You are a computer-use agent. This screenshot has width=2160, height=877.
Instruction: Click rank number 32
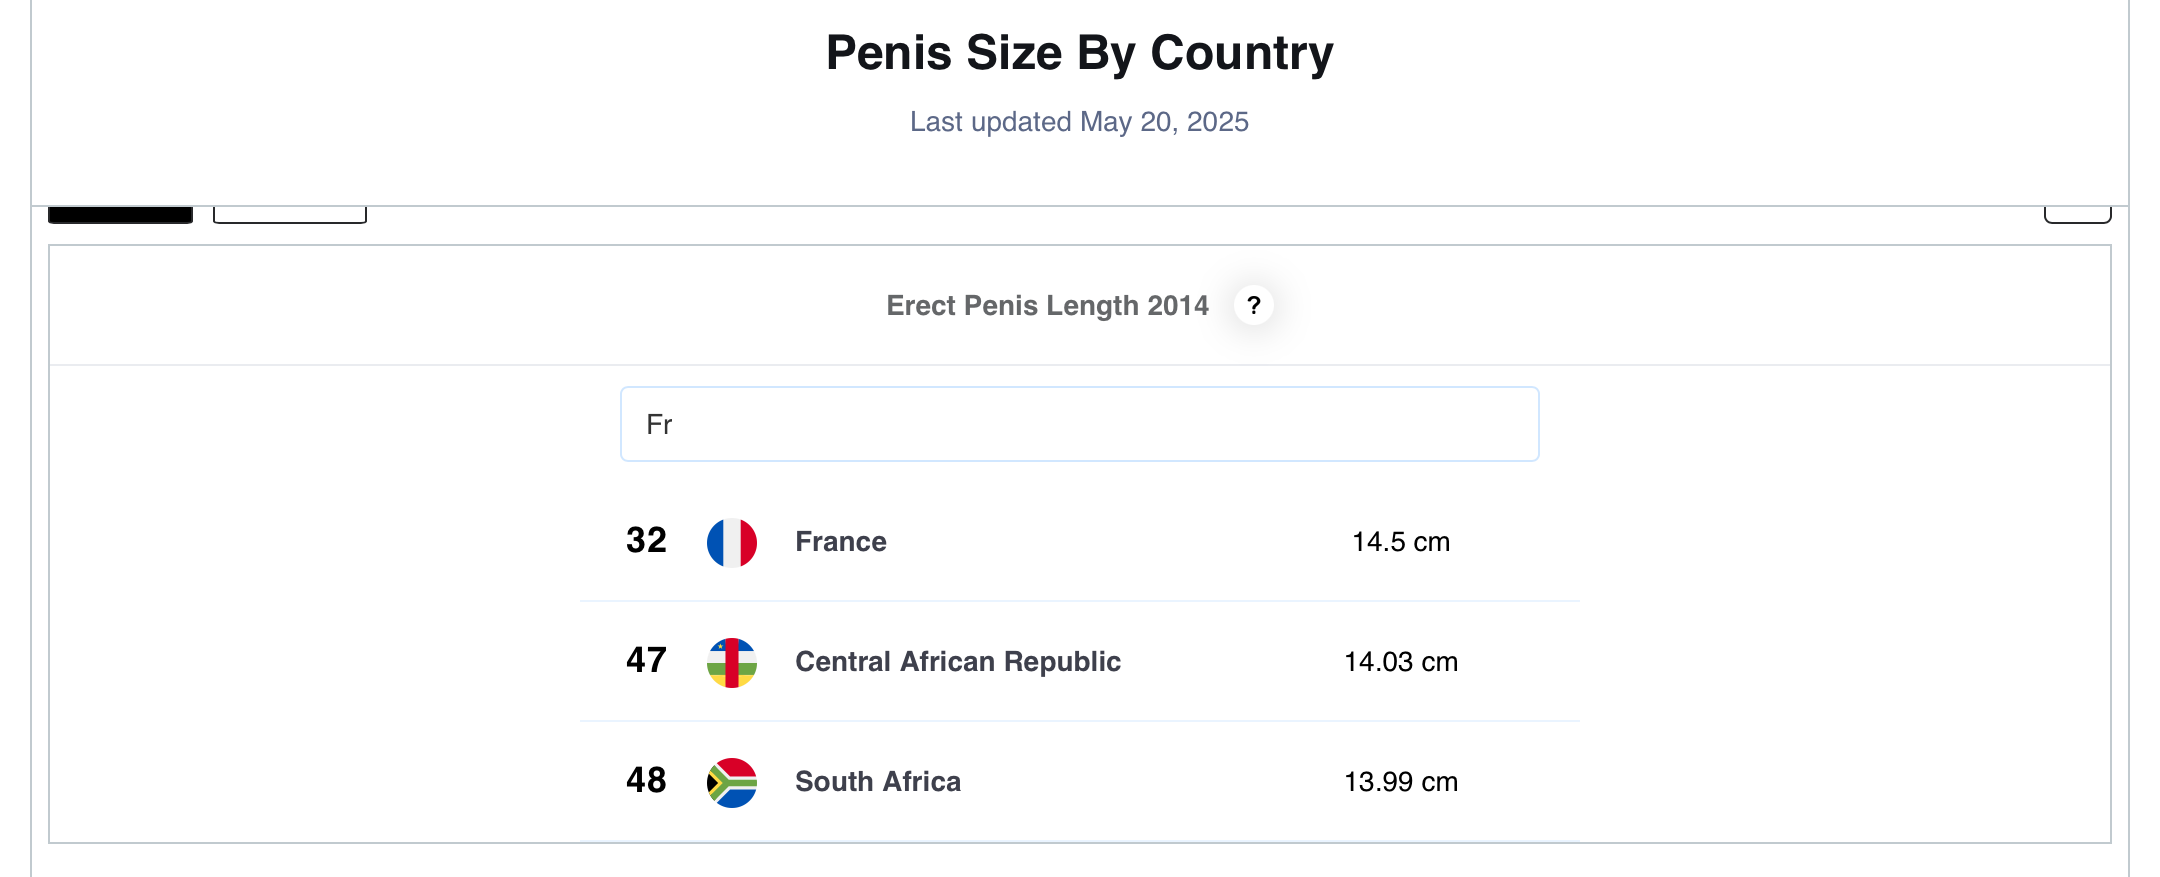[x=646, y=541]
